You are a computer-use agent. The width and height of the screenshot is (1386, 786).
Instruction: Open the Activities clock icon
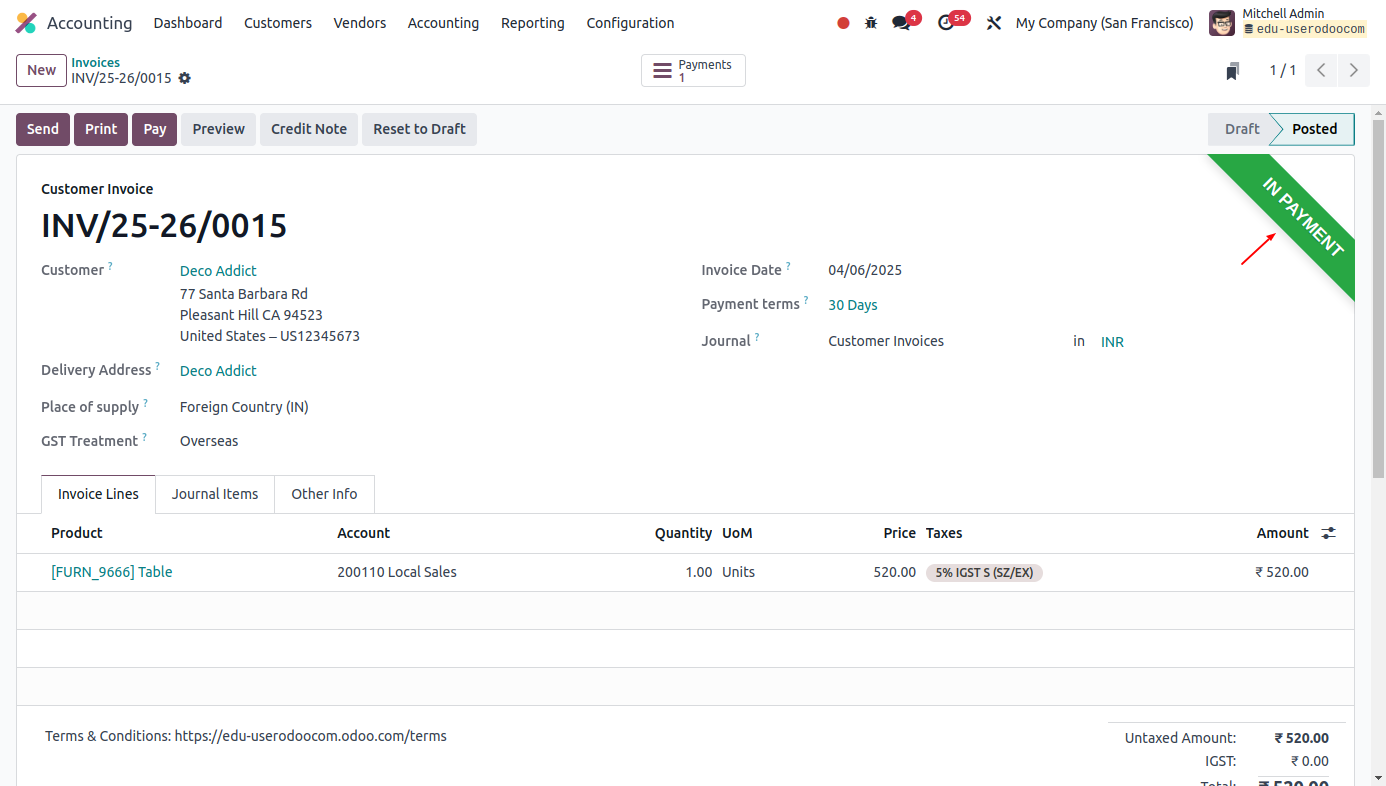click(x=947, y=22)
